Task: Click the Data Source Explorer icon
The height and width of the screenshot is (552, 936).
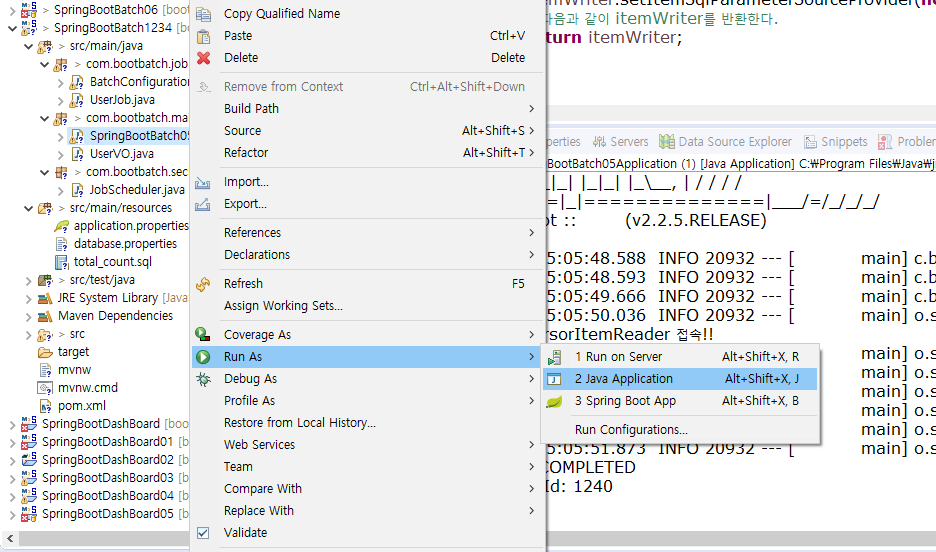Action: click(x=667, y=141)
